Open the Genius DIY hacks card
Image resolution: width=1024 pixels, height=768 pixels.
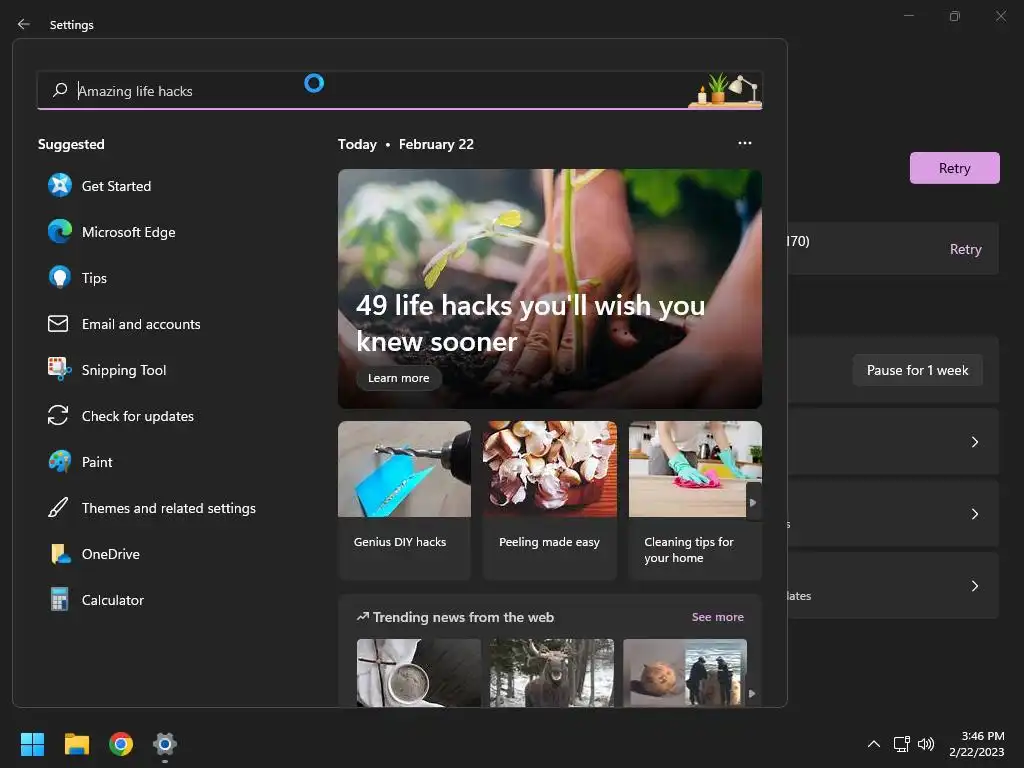[404, 500]
